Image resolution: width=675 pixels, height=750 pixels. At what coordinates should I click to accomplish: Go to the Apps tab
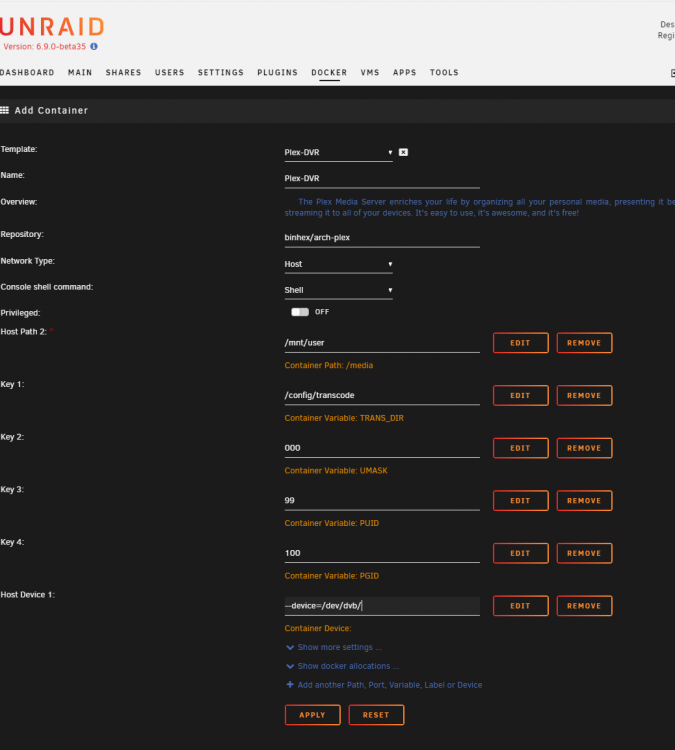405,73
